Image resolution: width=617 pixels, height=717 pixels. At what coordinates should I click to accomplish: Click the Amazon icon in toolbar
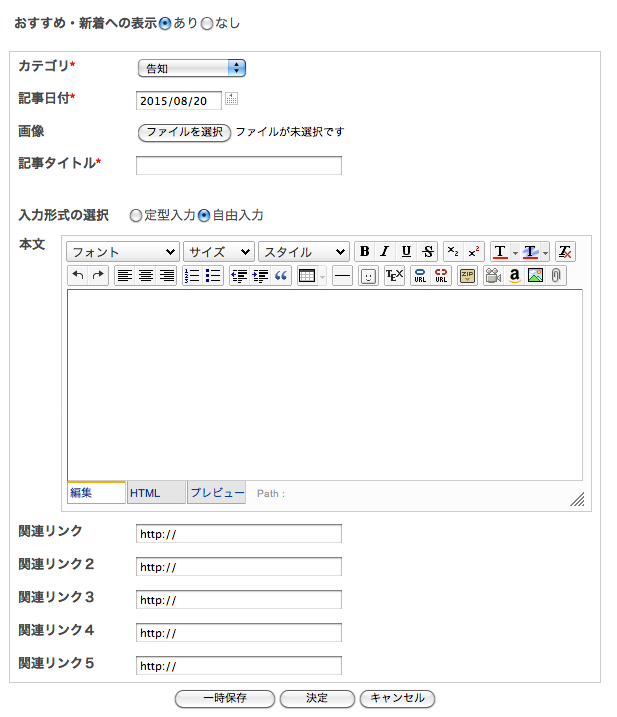(514, 276)
